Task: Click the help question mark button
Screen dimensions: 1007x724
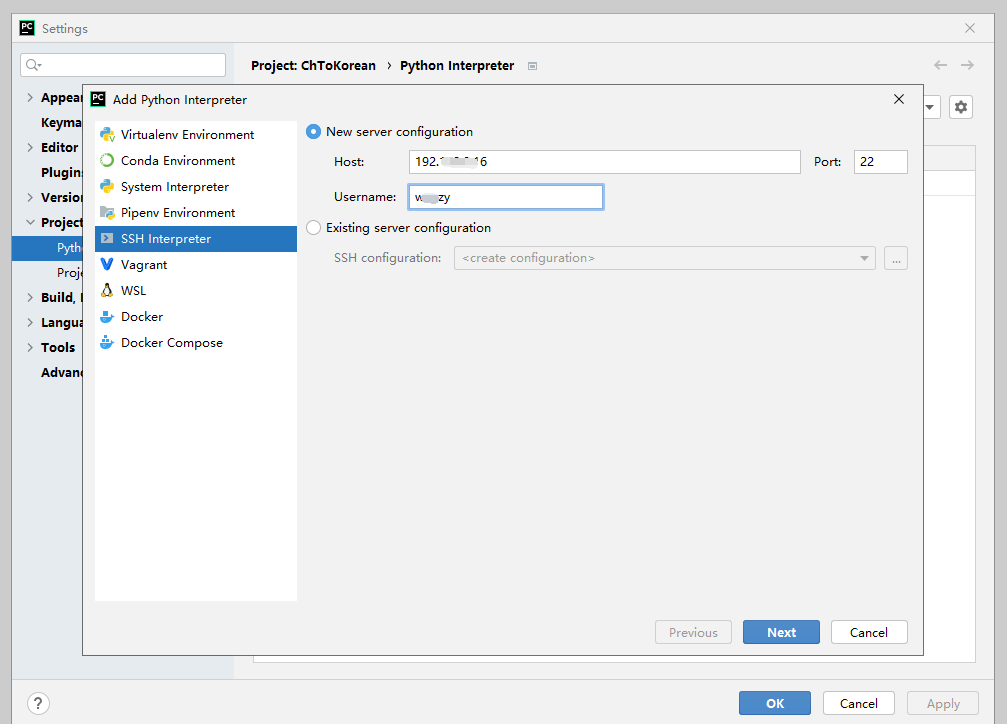Action: [39, 703]
